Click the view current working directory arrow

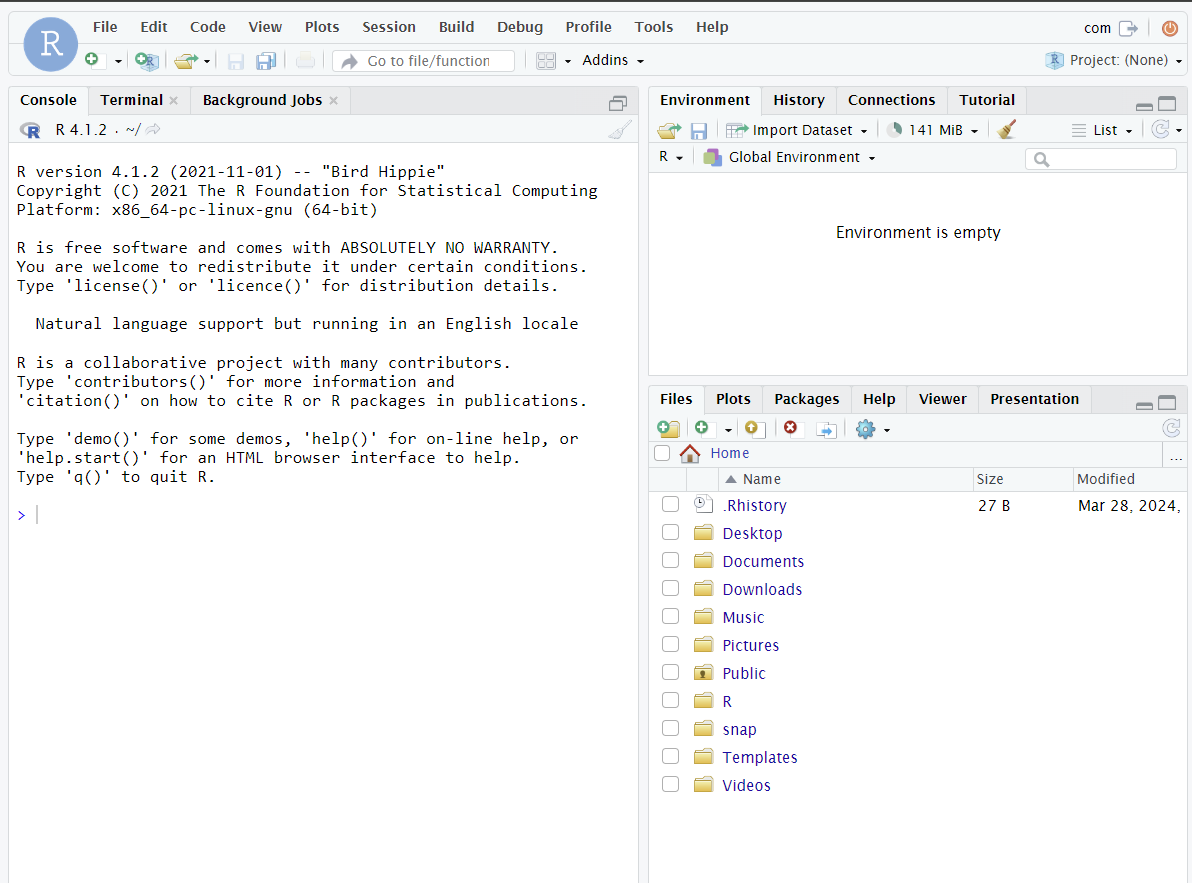point(153,130)
